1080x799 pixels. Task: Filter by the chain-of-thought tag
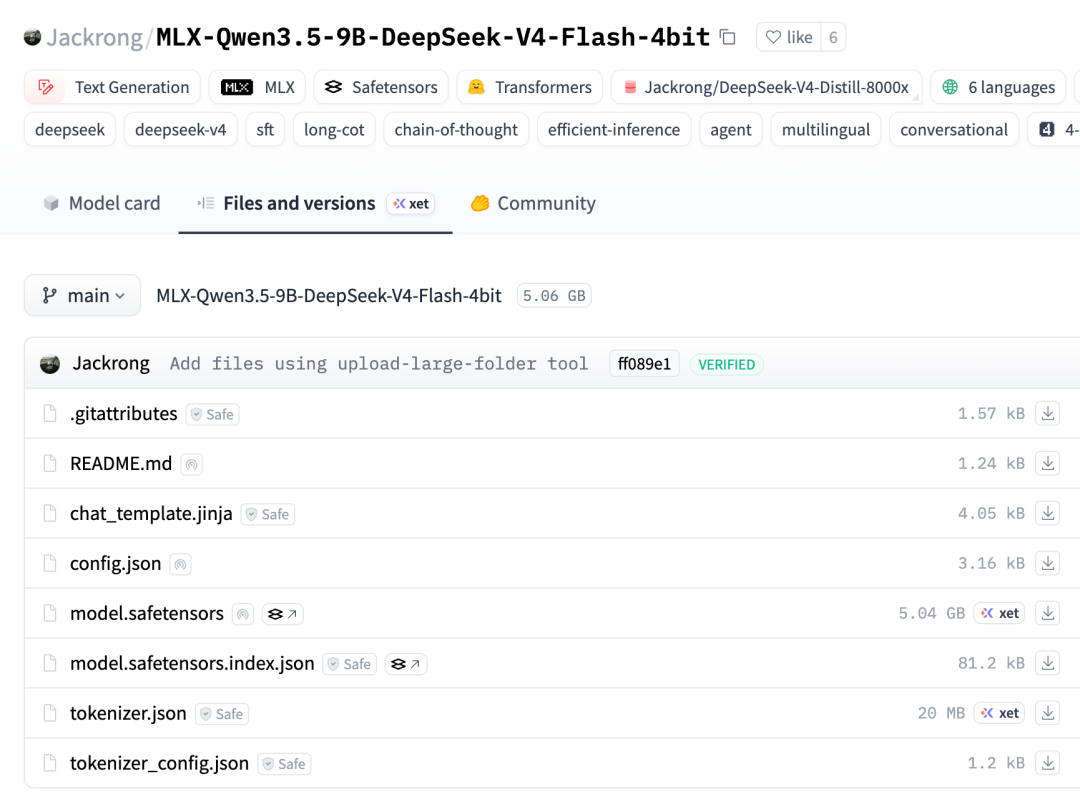coord(456,130)
